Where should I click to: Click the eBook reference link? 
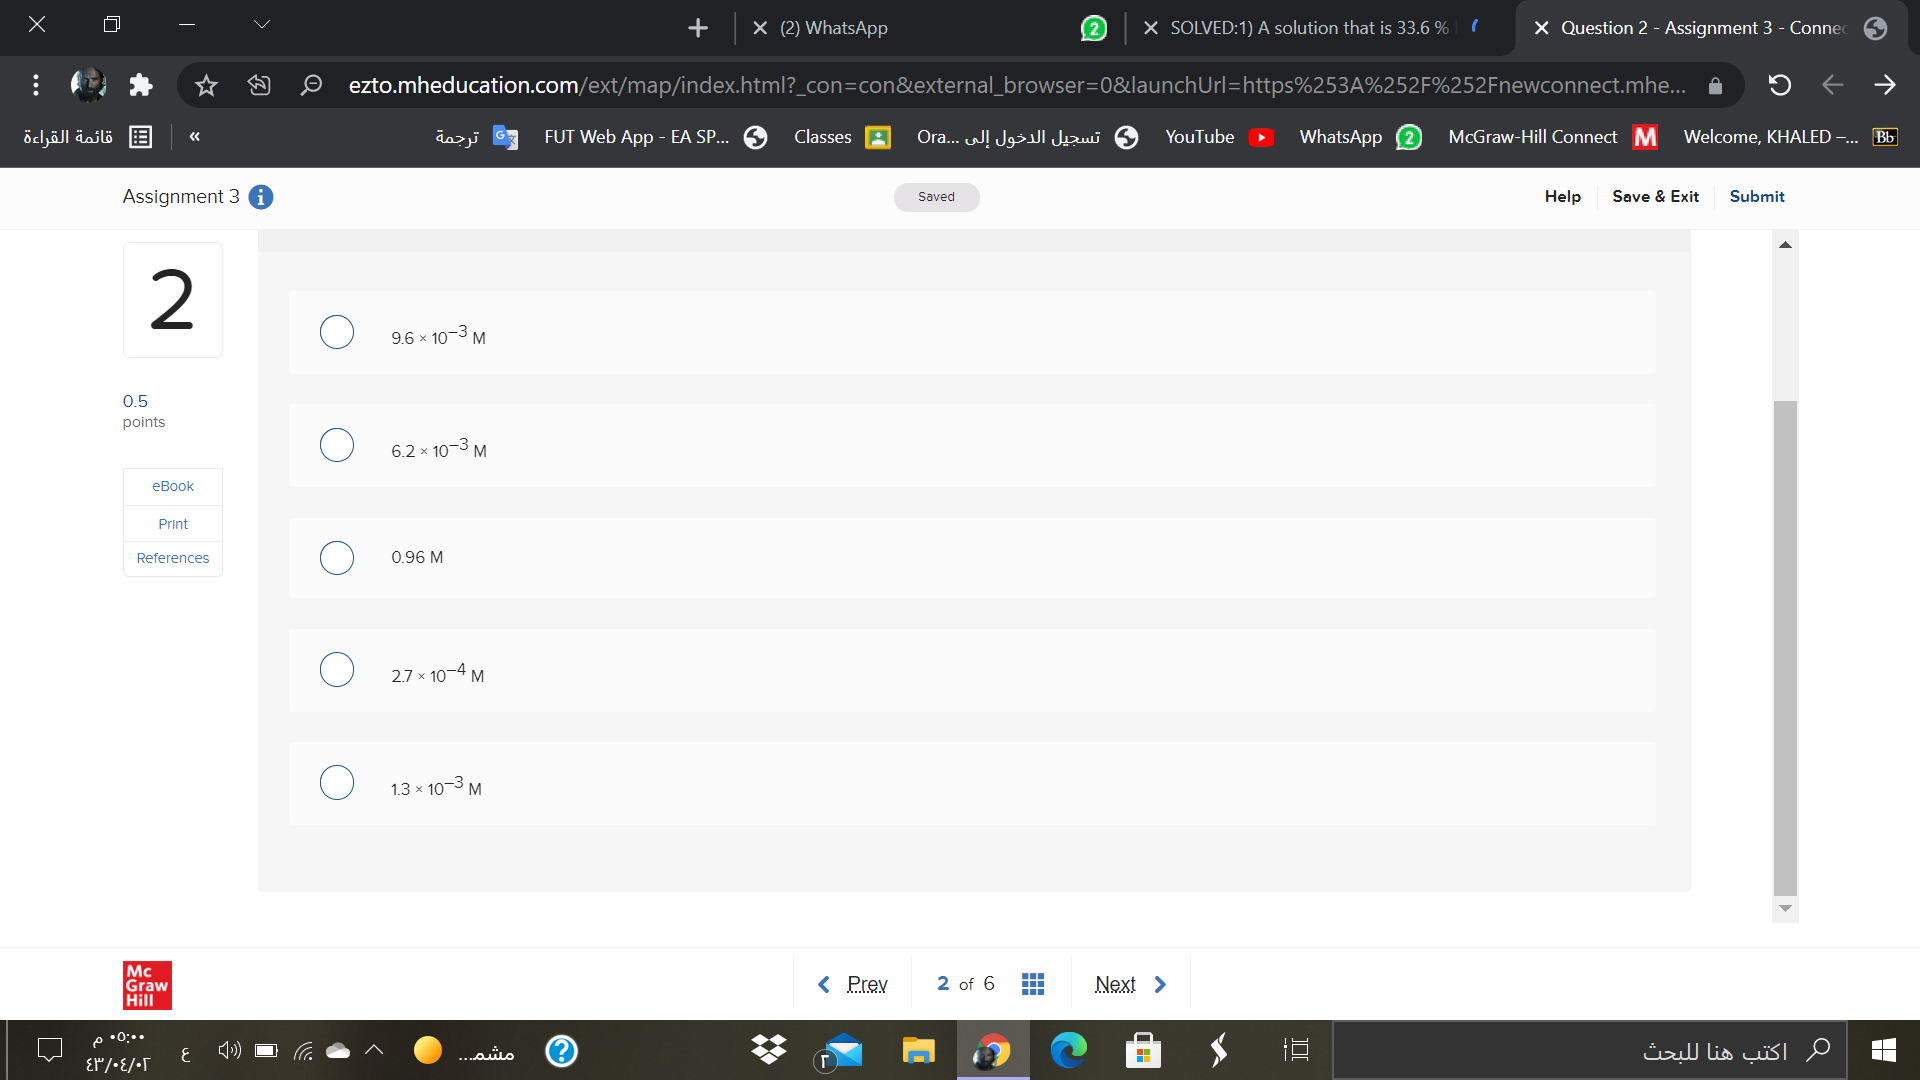click(173, 485)
